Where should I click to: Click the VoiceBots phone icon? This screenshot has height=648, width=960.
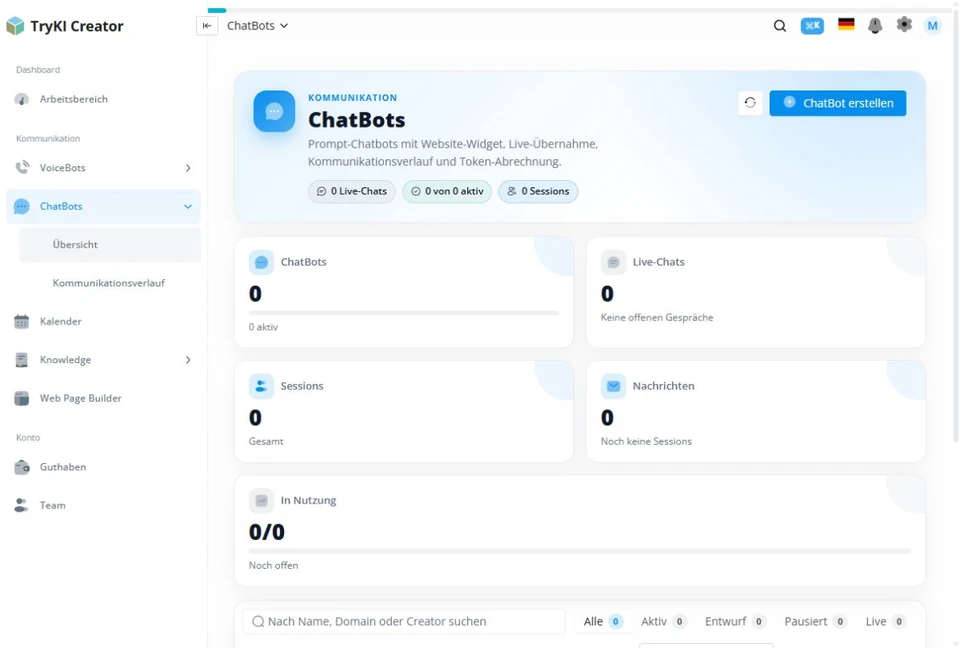pyautogui.click(x=22, y=167)
